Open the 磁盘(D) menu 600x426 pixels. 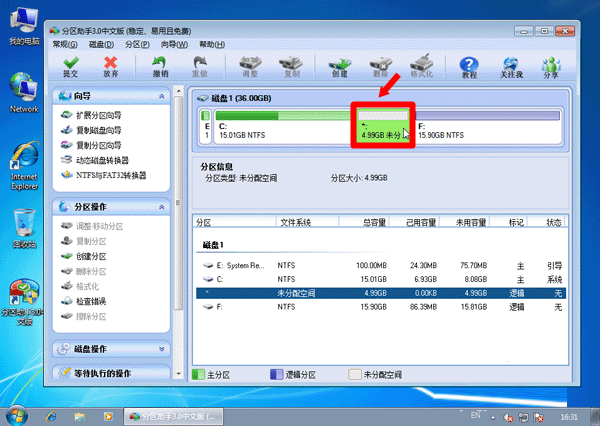tap(100, 45)
